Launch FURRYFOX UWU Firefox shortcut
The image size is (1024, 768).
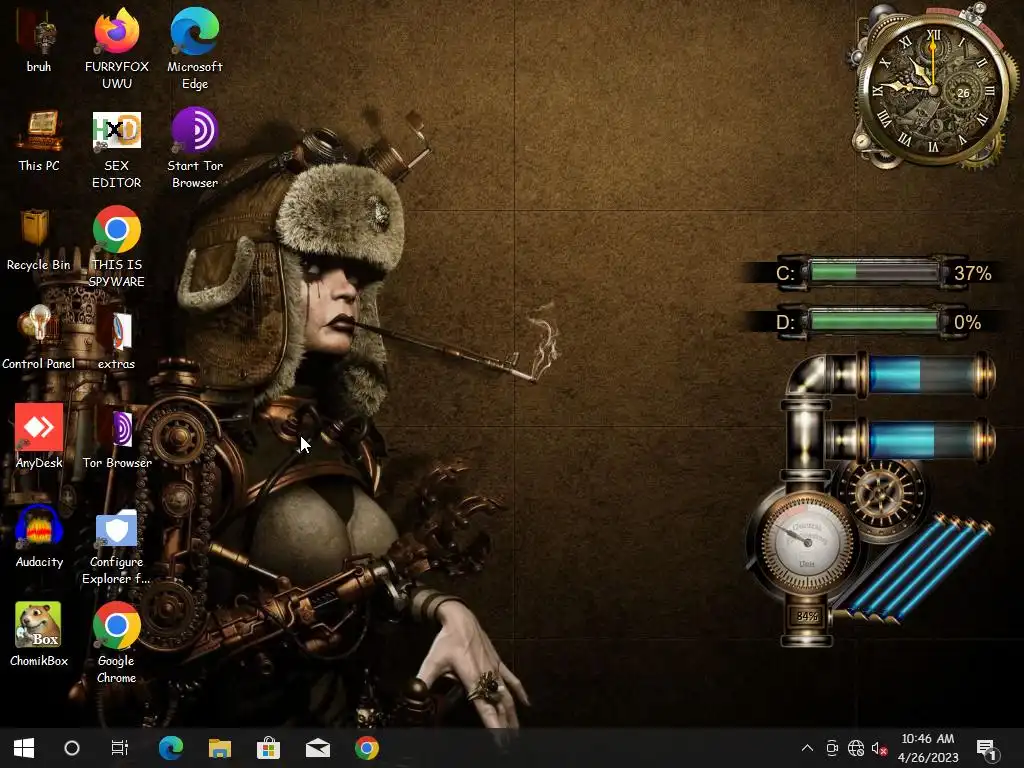pyautogui.click(x=116, y=48)
